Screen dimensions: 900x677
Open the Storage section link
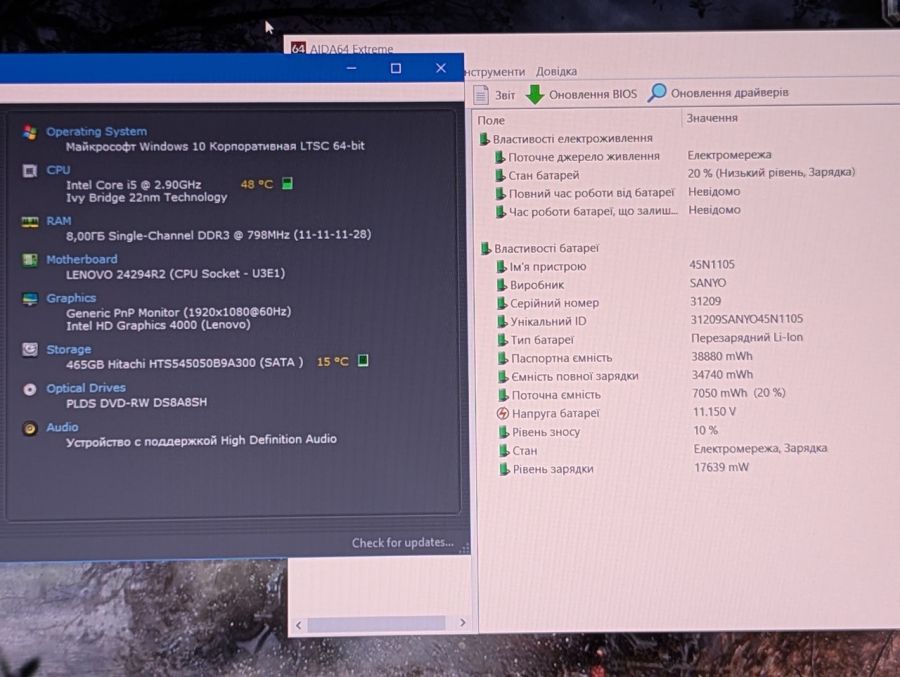coord(68,349)
